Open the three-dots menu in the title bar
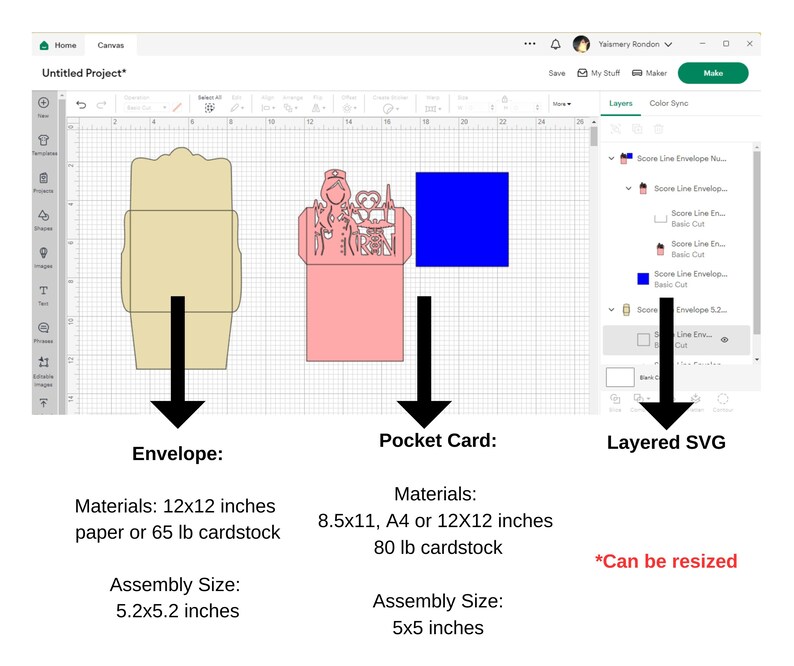The height and width of the screenshot is (666, 794). coord(530,44)
